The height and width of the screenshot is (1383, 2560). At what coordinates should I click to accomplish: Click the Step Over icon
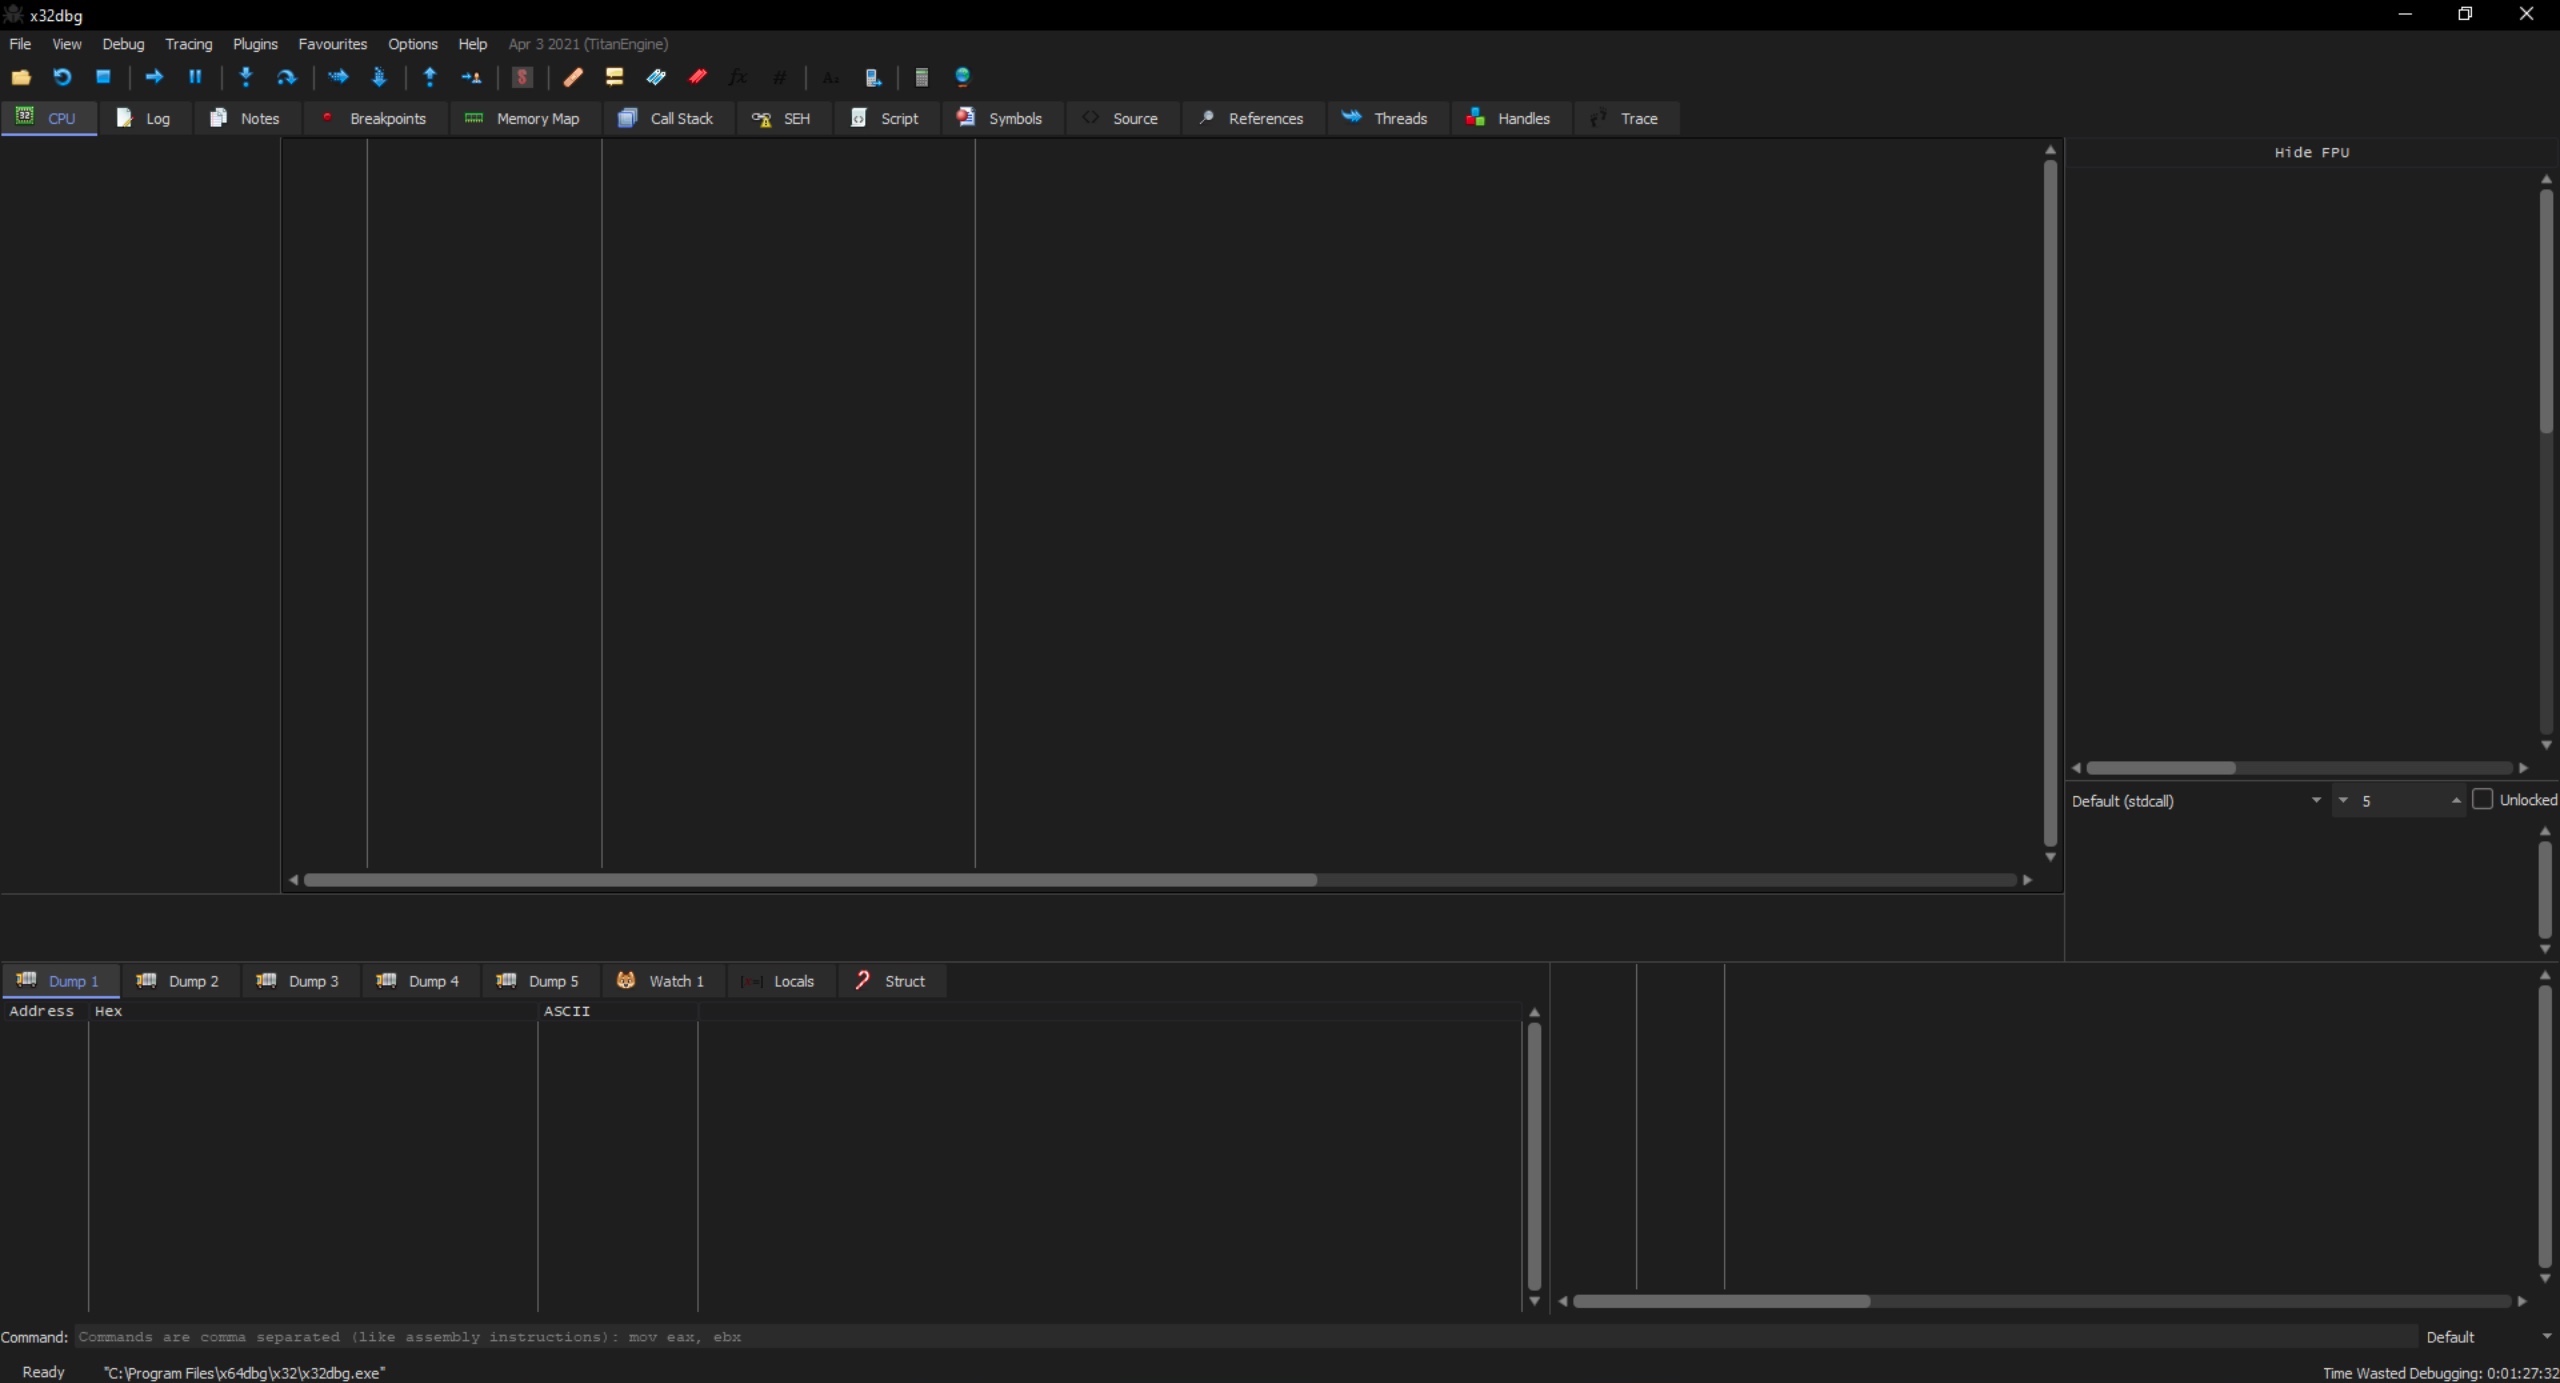click(x=287, y=77)
